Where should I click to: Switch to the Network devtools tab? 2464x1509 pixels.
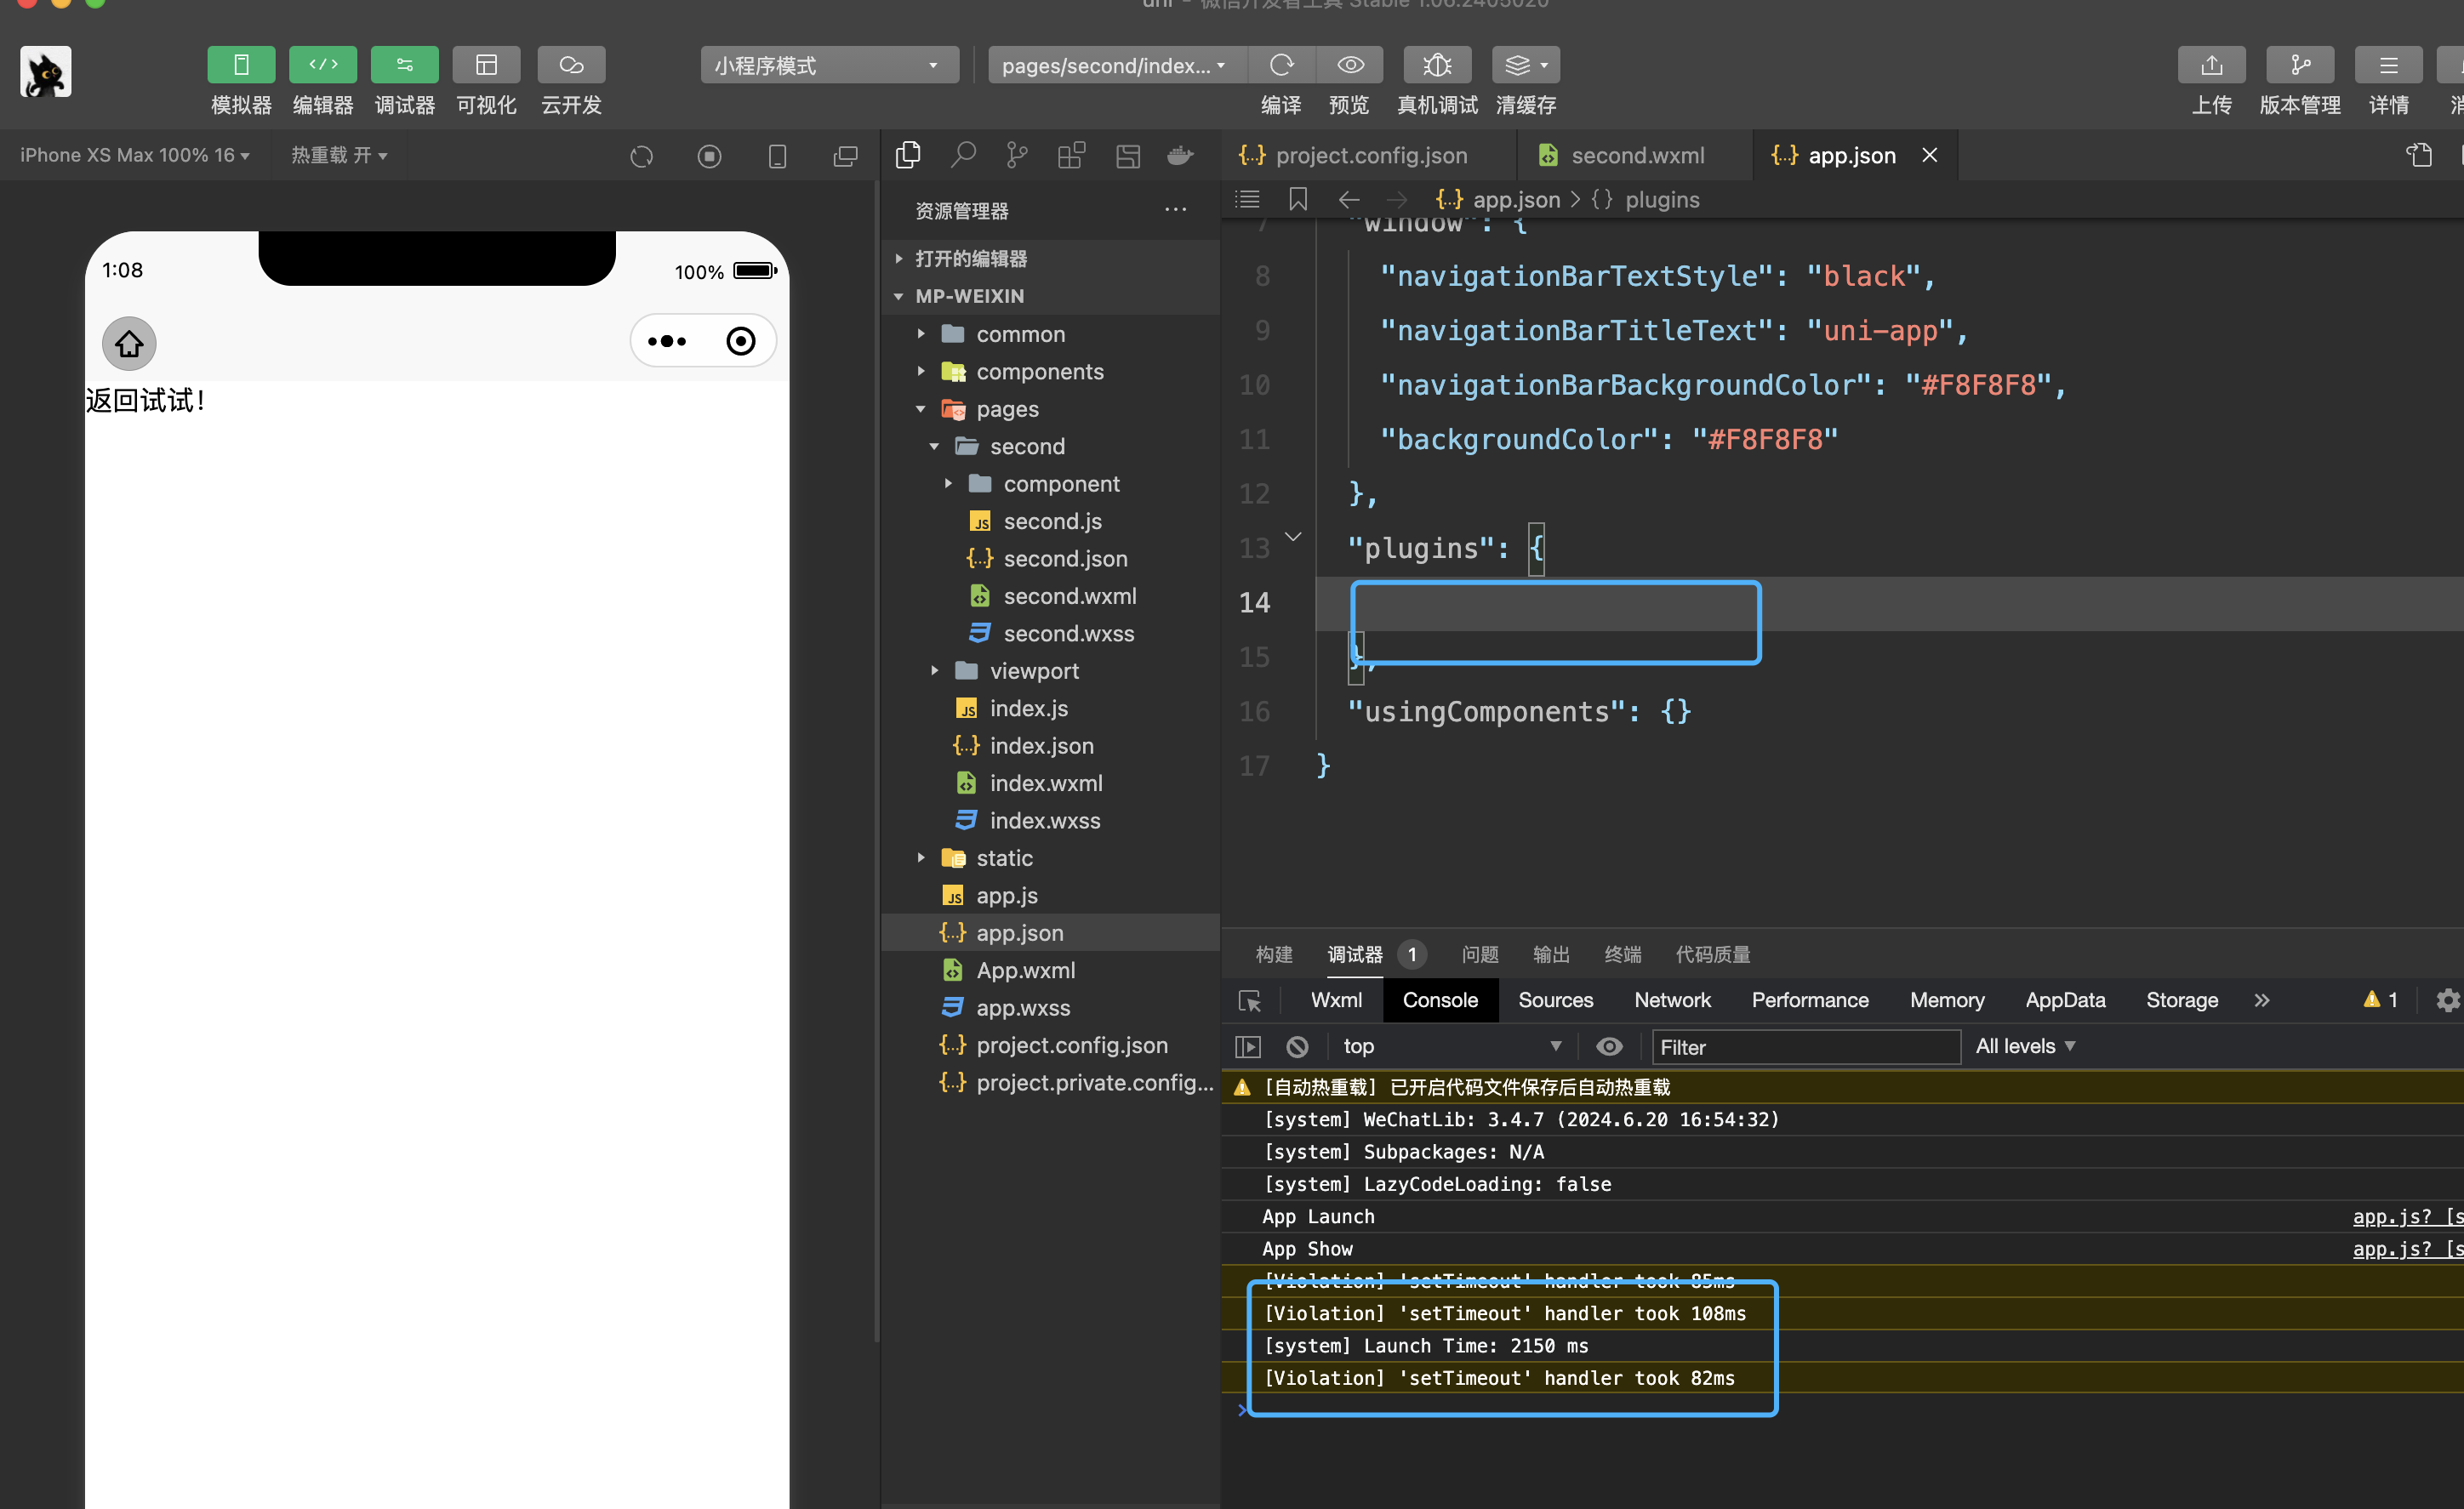tap(1672, 1000)
